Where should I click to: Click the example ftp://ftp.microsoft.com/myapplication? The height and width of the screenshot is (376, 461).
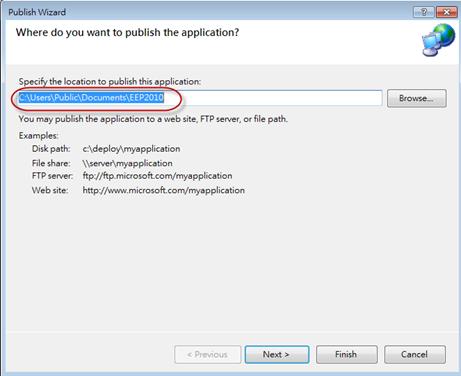[x=157, y=176]
